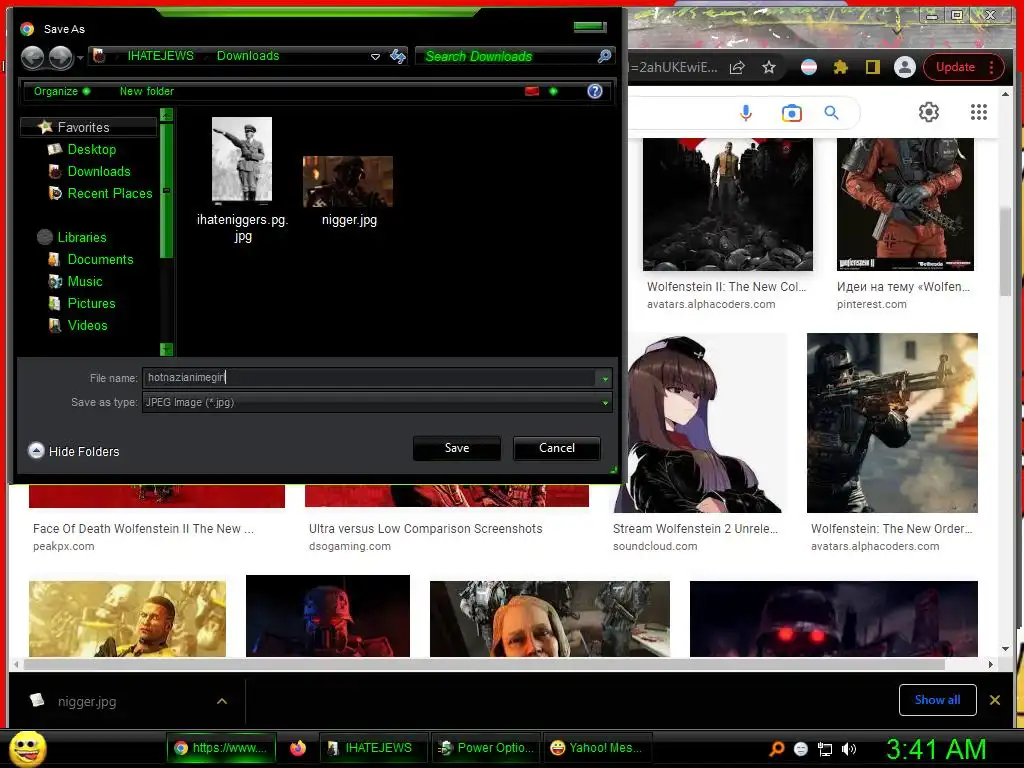Share this page from Chrome toolbar
1024x768 pixels.
coord(737,67)
